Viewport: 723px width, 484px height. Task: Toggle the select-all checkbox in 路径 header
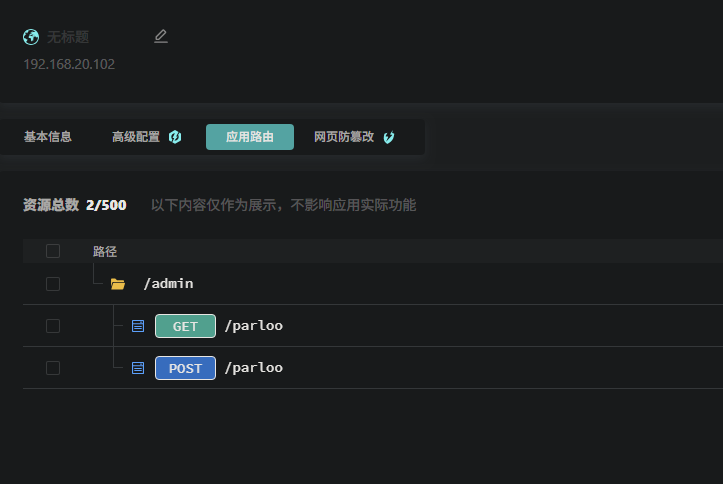pyautogui.click(x=53, y=251)
